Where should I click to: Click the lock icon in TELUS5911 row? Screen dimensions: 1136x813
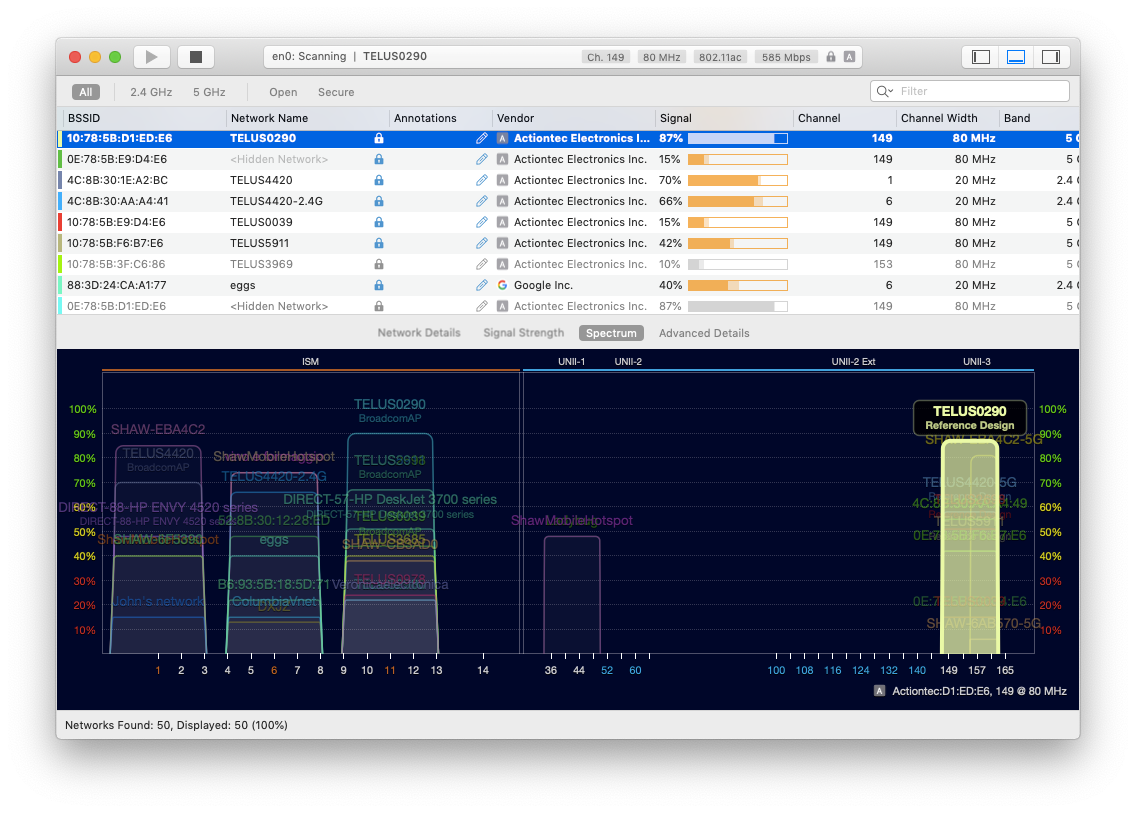coord(378,243)
